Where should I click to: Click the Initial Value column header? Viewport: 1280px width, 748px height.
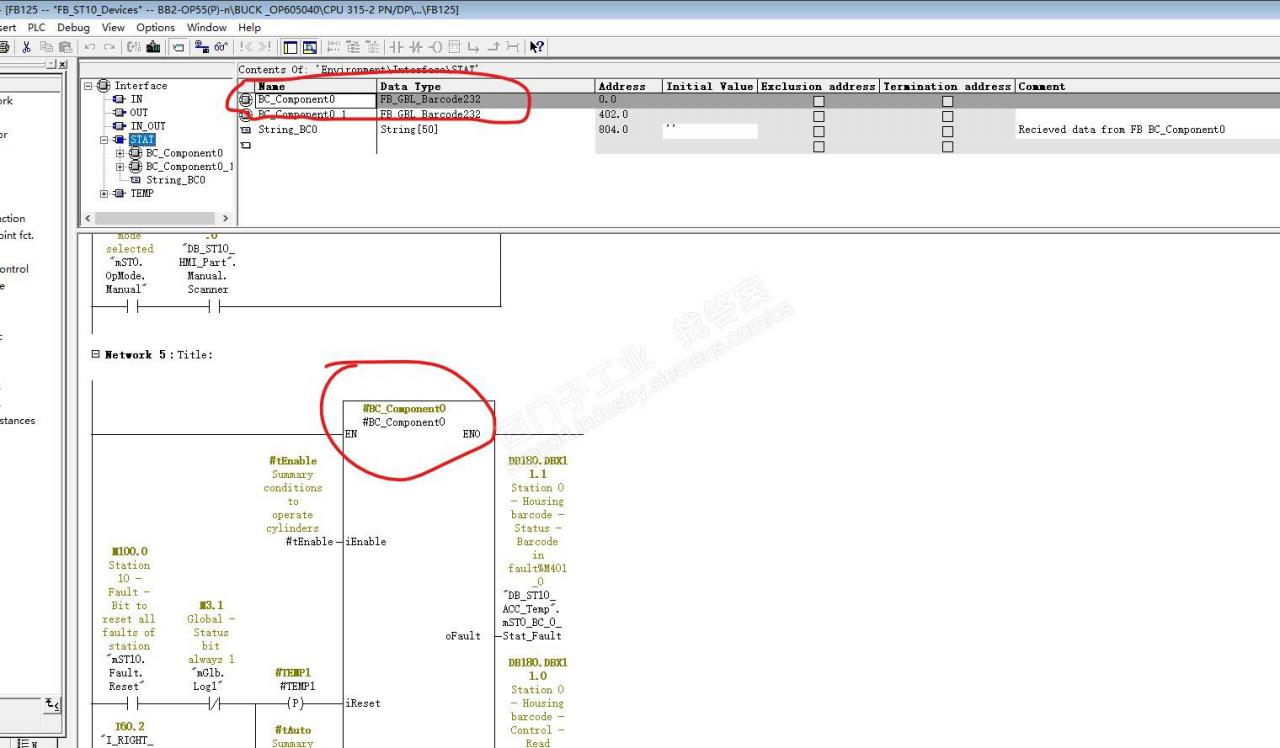tap(709, 86)
